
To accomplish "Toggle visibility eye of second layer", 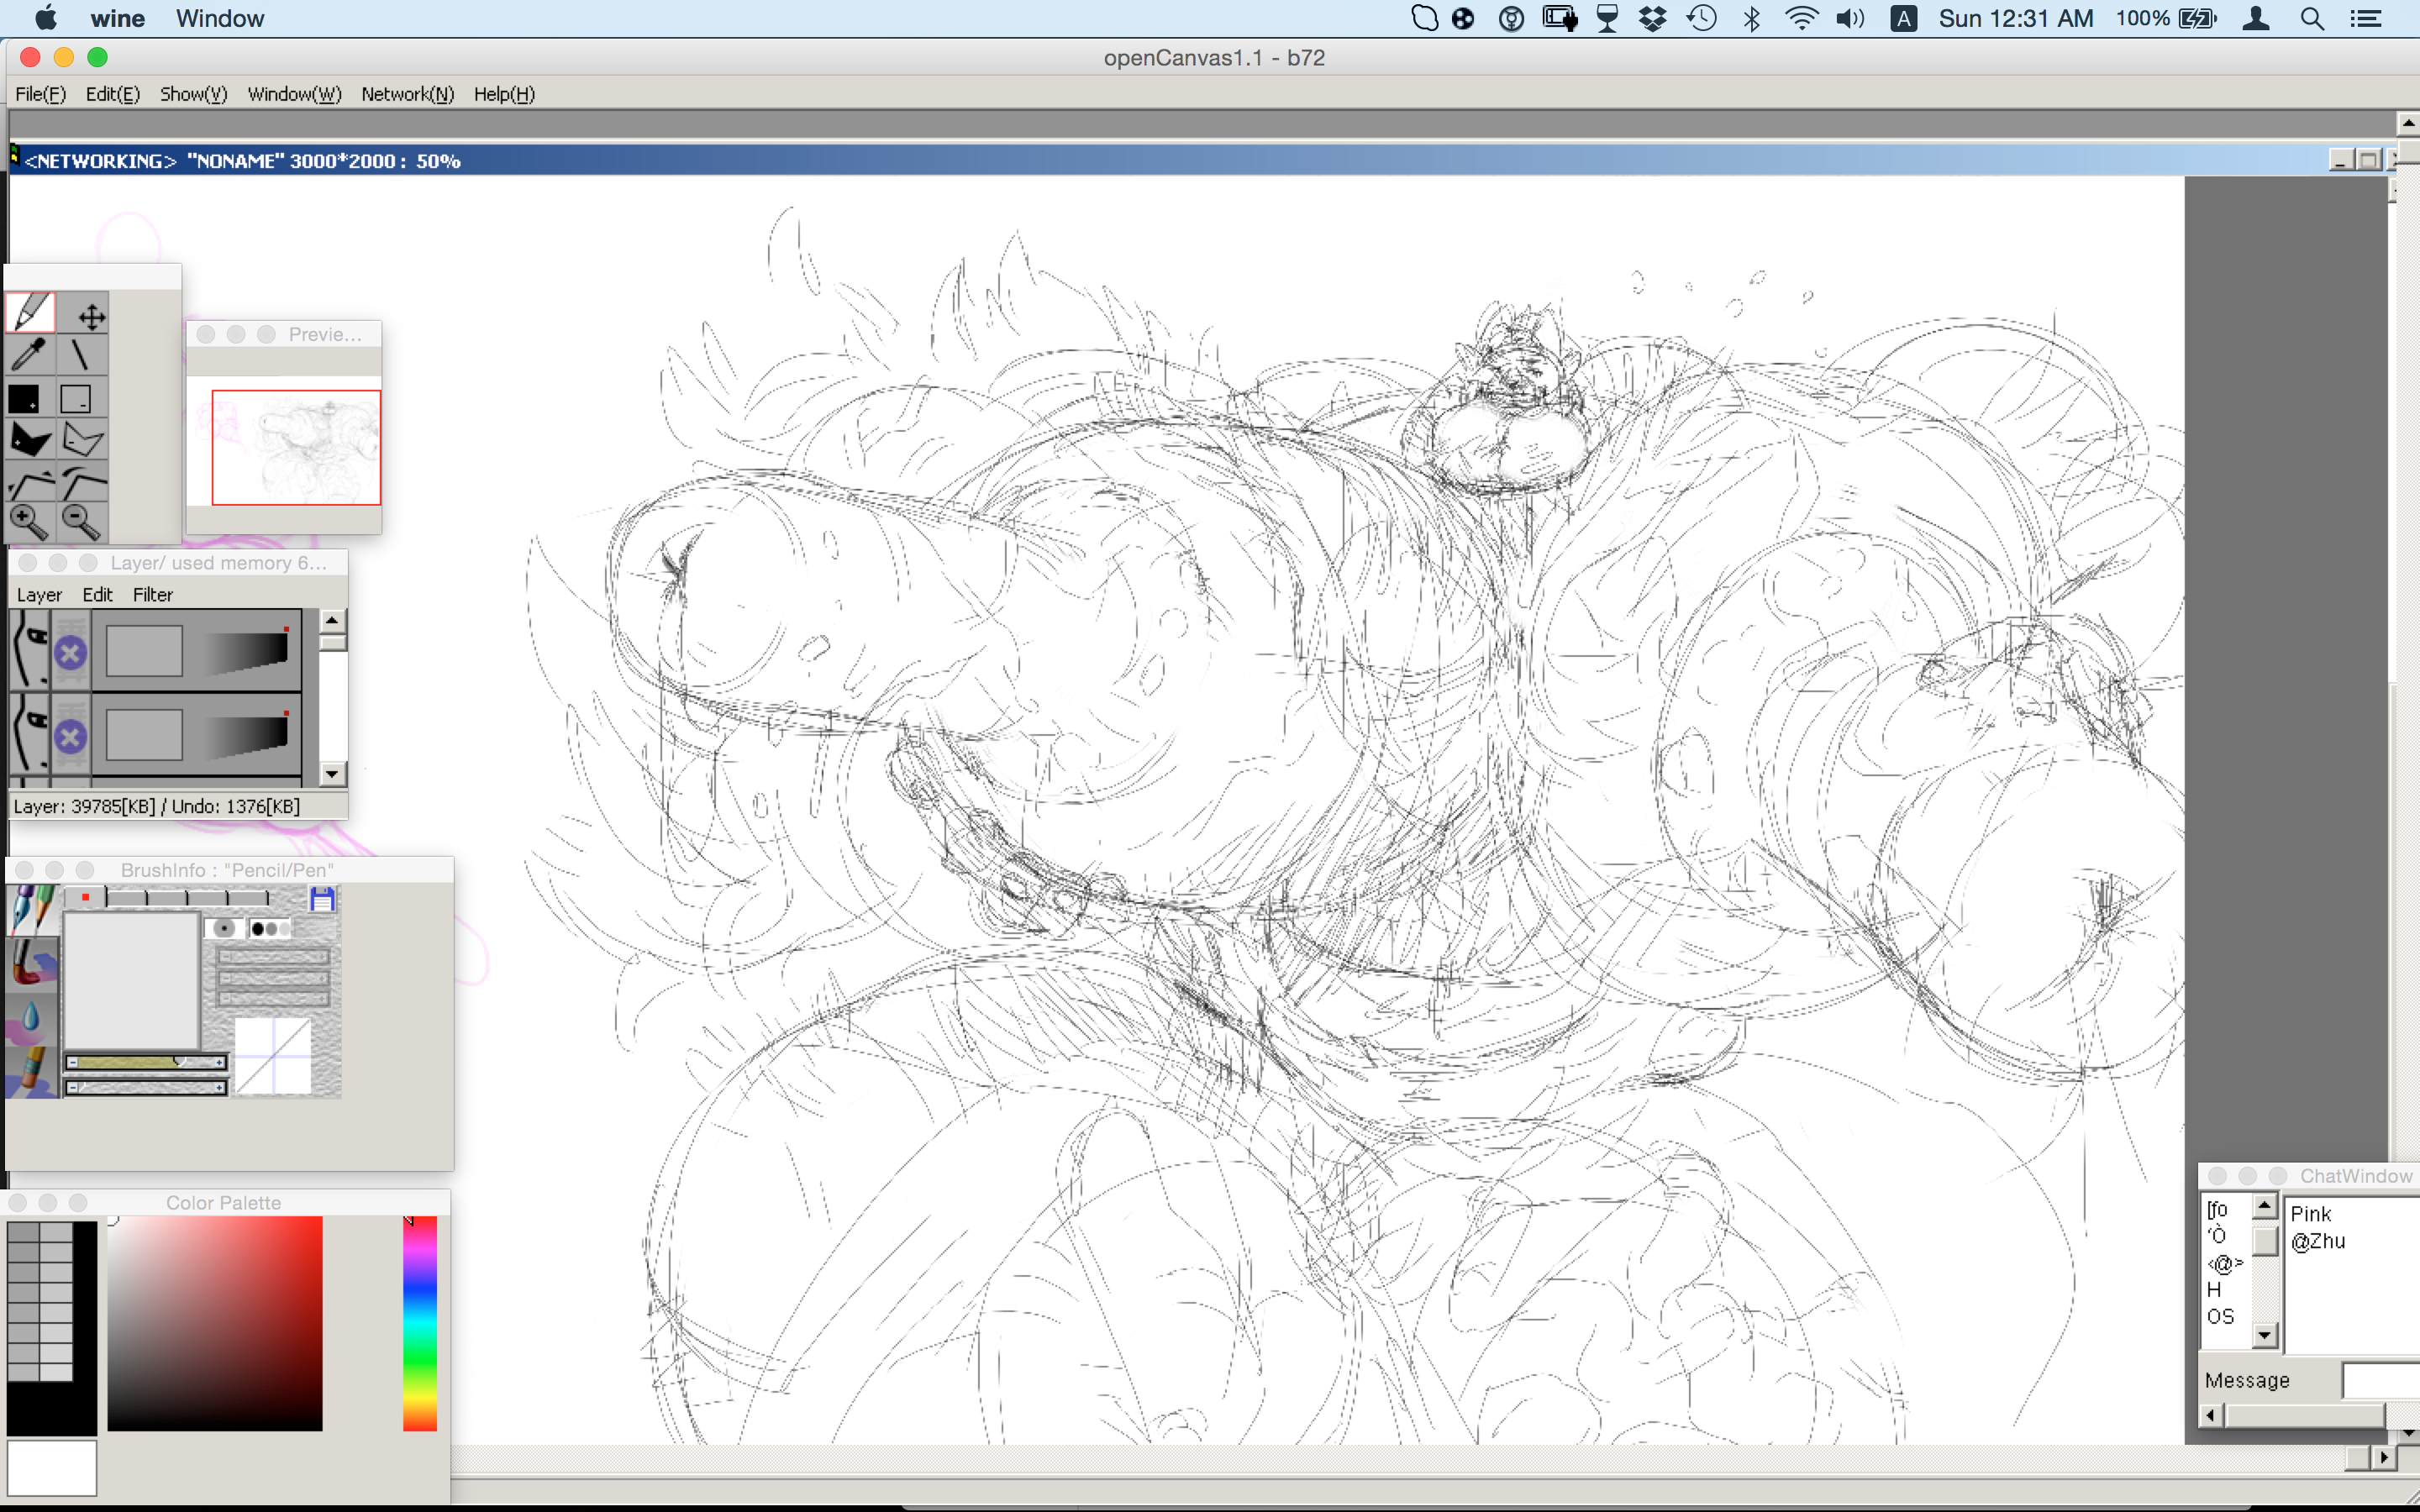I will [30, 736].
